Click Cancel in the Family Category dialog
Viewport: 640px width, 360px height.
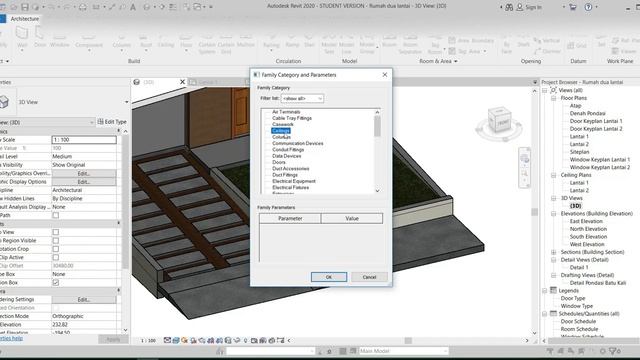369,277
